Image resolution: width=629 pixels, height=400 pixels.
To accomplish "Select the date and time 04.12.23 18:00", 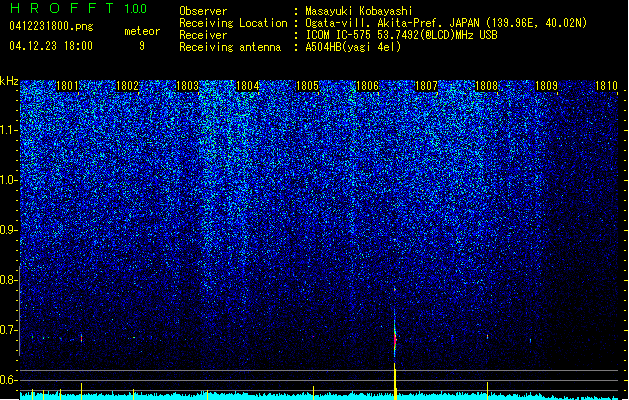I will click(x=51, y=46).
